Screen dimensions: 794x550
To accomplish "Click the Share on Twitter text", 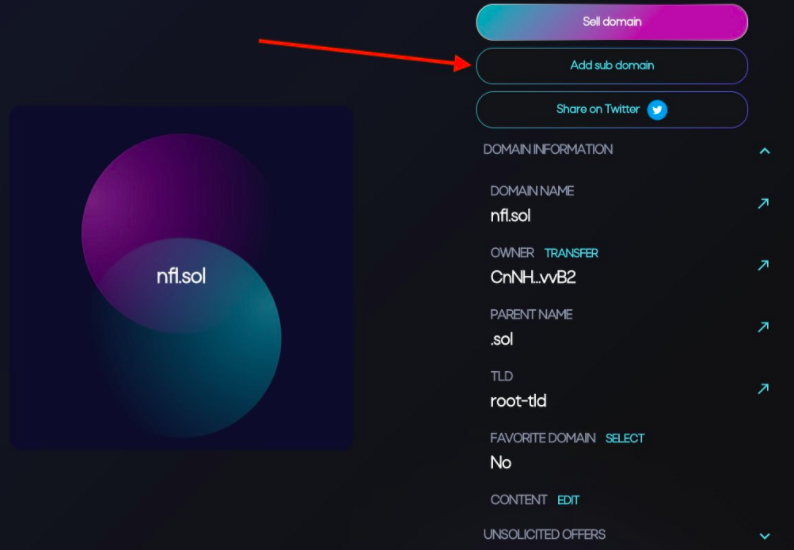I will click(x=598, y=109).
